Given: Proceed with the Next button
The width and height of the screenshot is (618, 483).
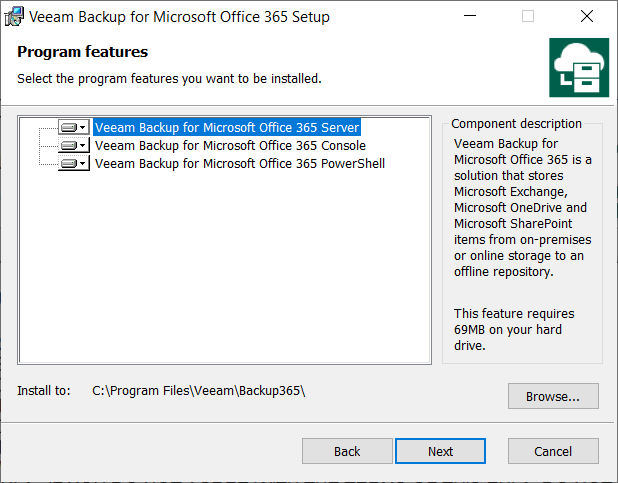Looking at the screenshot, I should point(440,451).
